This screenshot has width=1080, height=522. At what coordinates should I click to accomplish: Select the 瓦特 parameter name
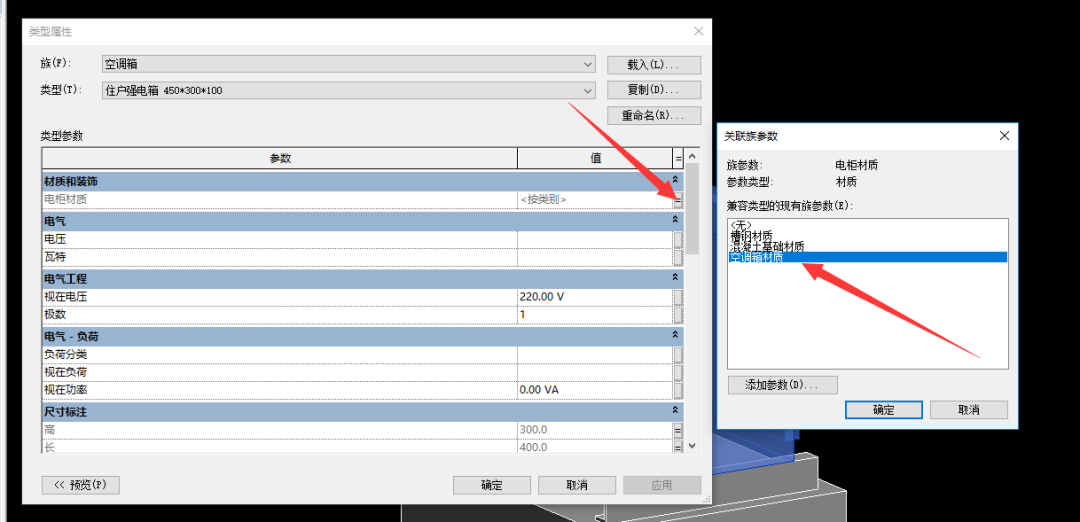click(x=55, y=258)
